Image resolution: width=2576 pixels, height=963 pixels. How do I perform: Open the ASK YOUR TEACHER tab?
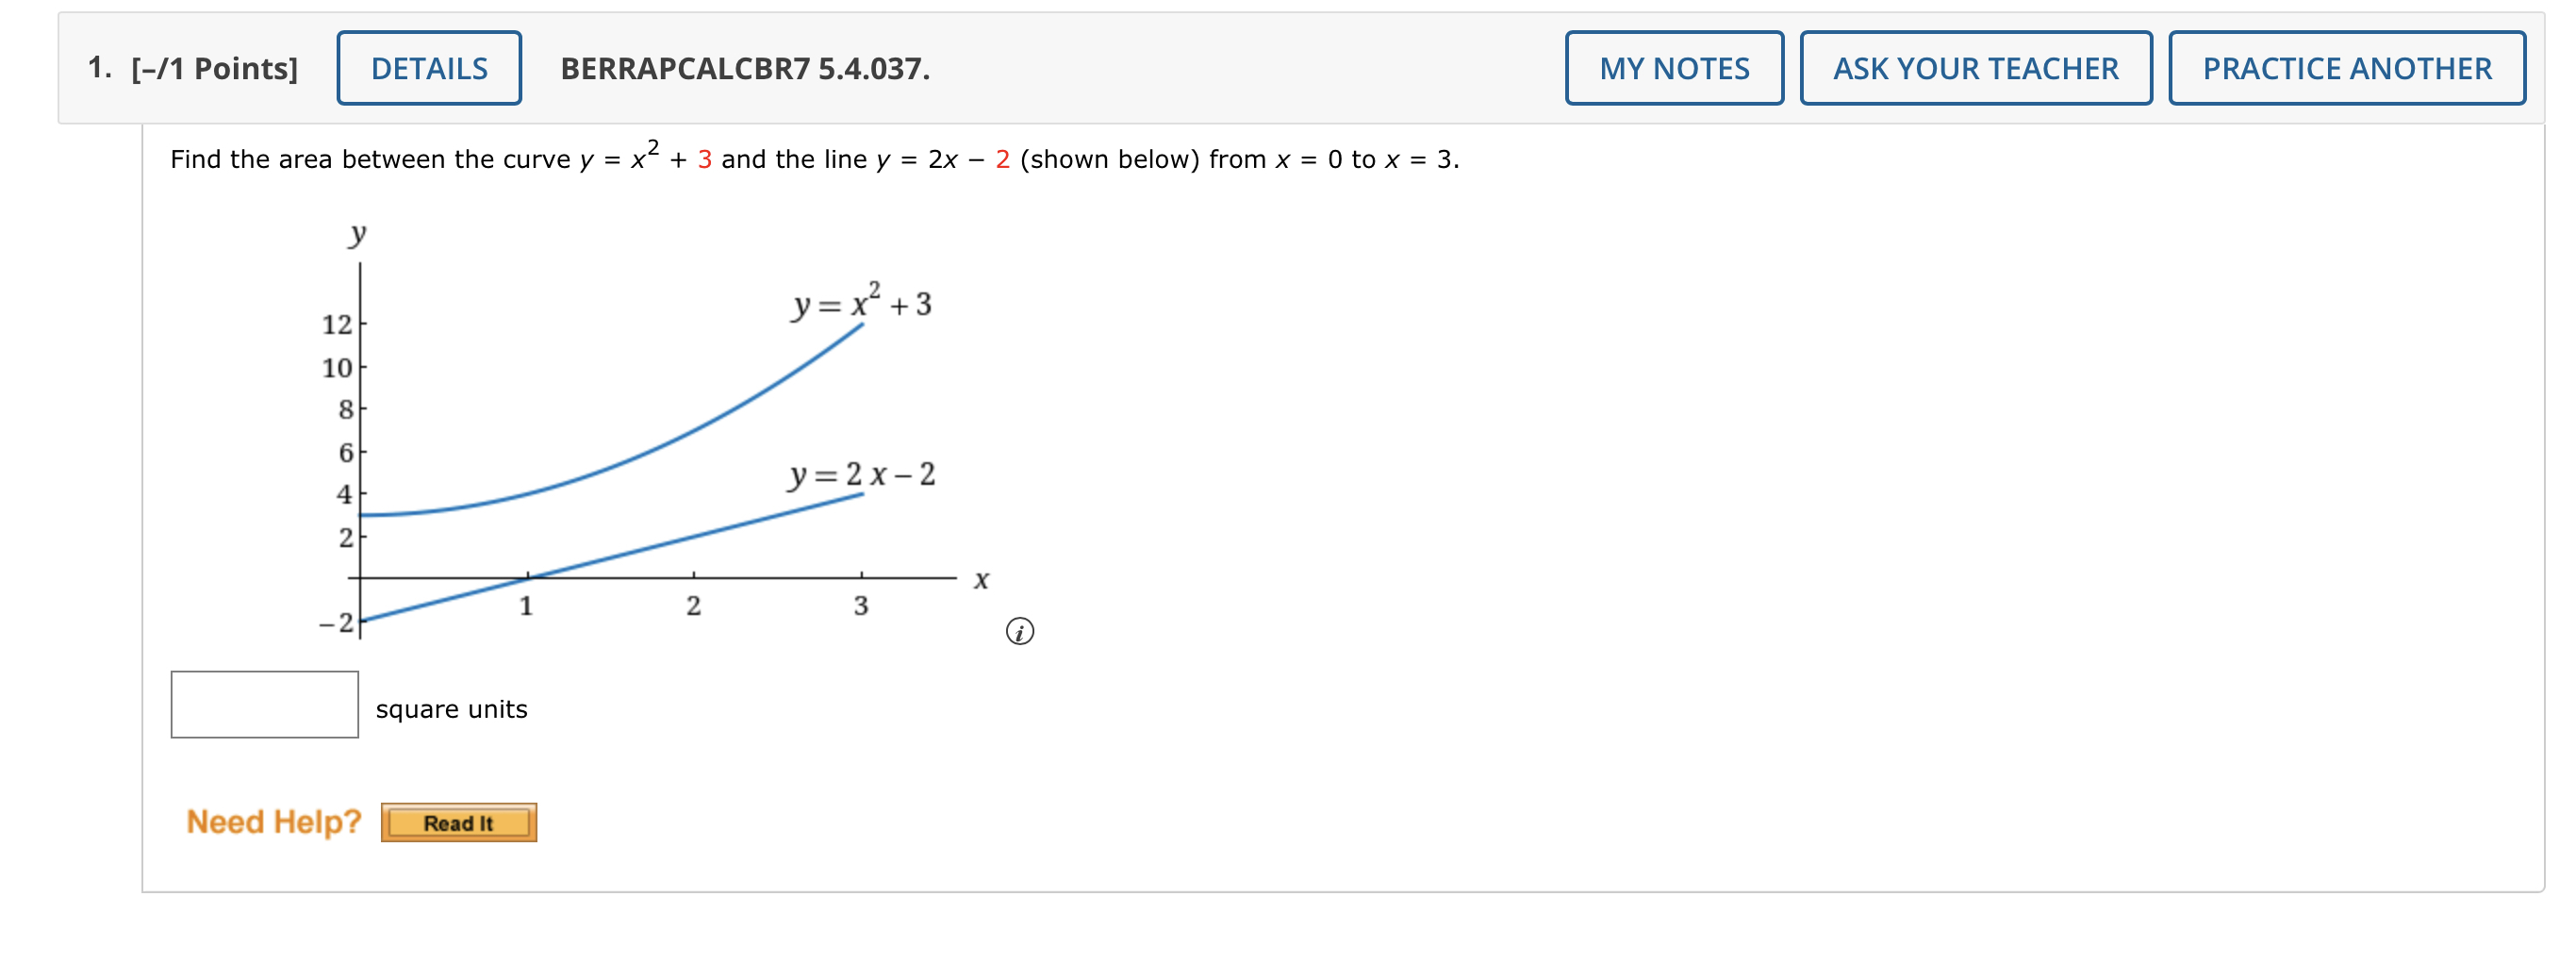point(1975,68)
